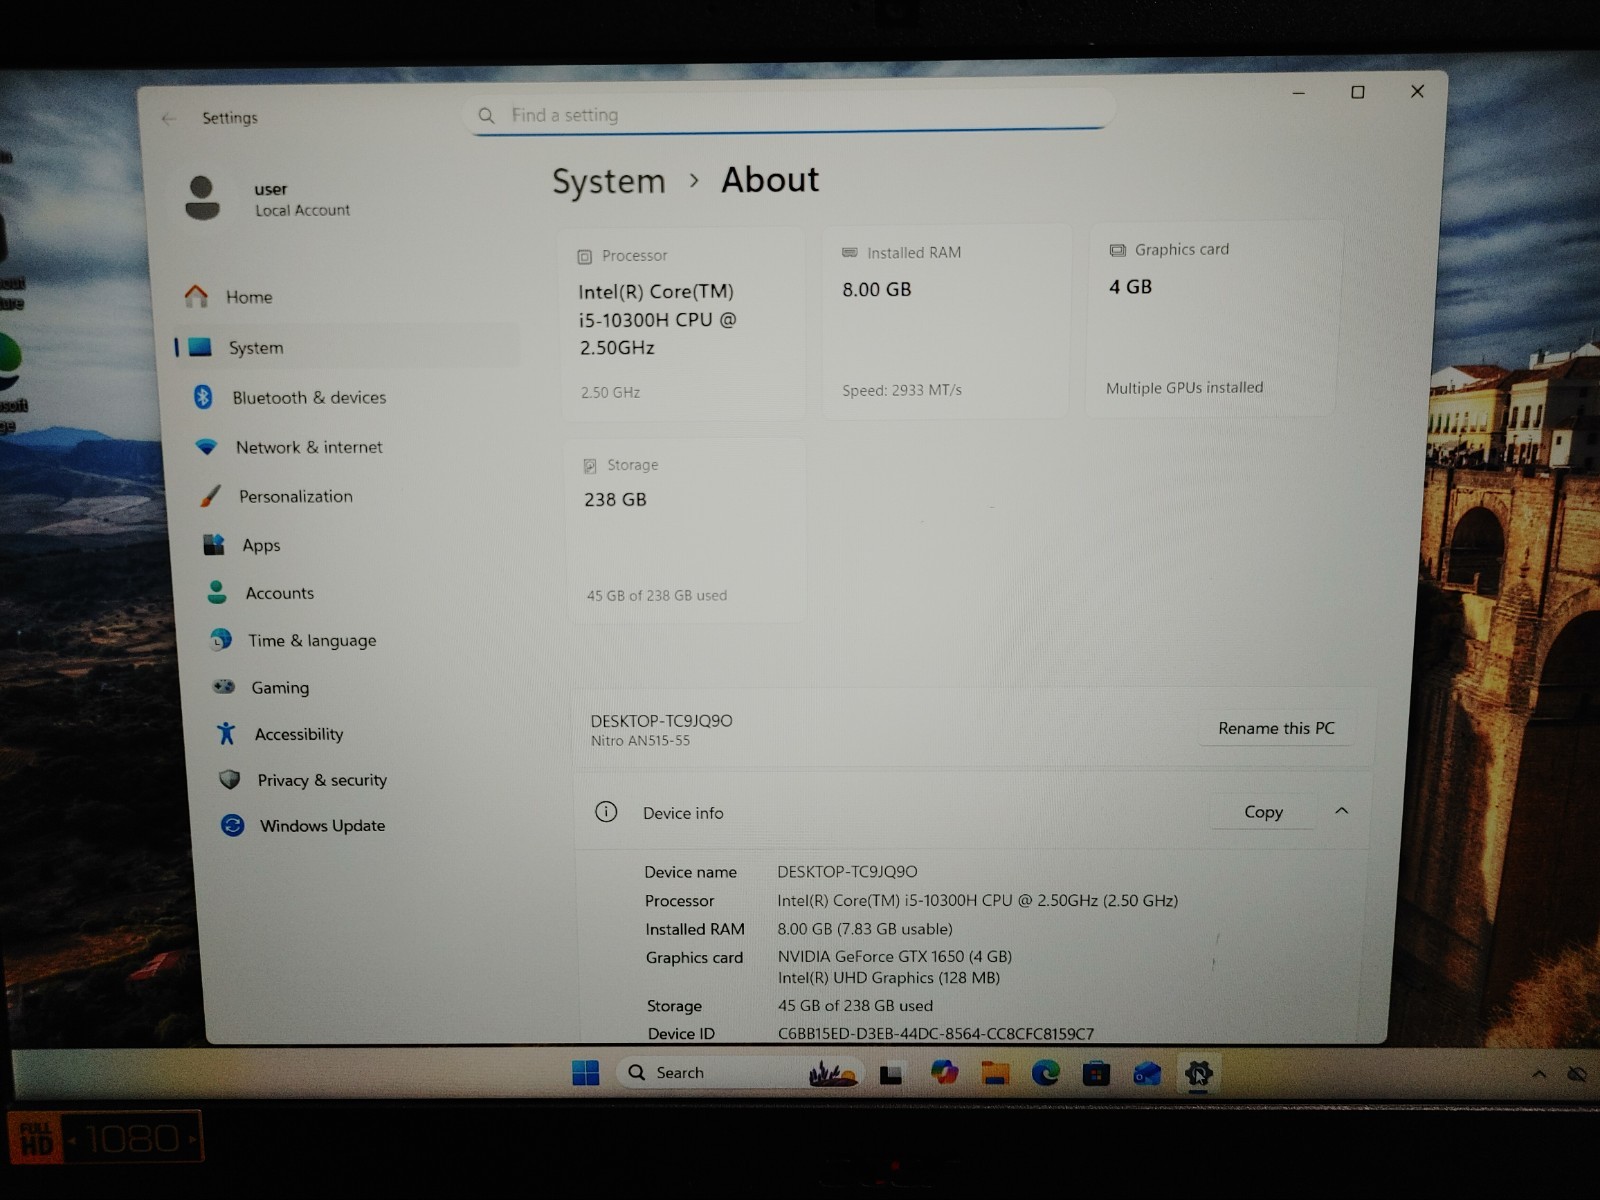Image resolution: width=1600 pixels, height=1200 pixels.
Task: Click the network status tray icon
Action: coord(1577,1074)
